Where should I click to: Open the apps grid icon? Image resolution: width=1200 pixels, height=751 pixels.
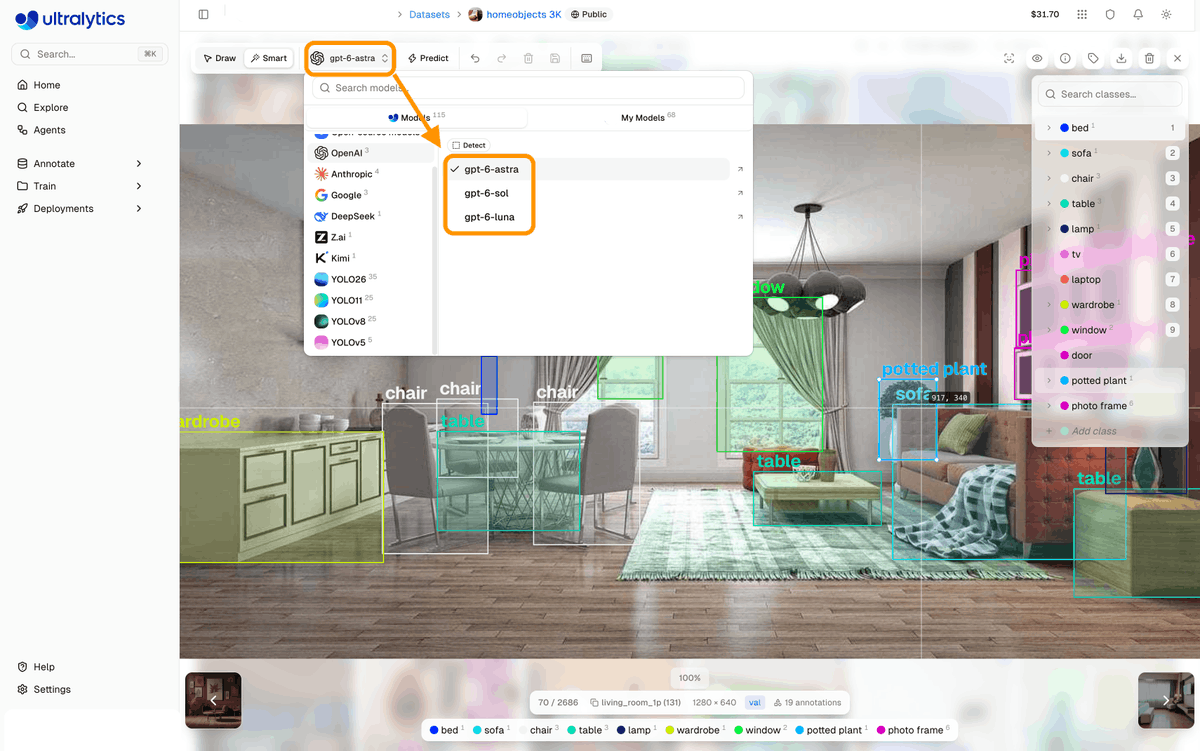click(x=1082, y=15)
